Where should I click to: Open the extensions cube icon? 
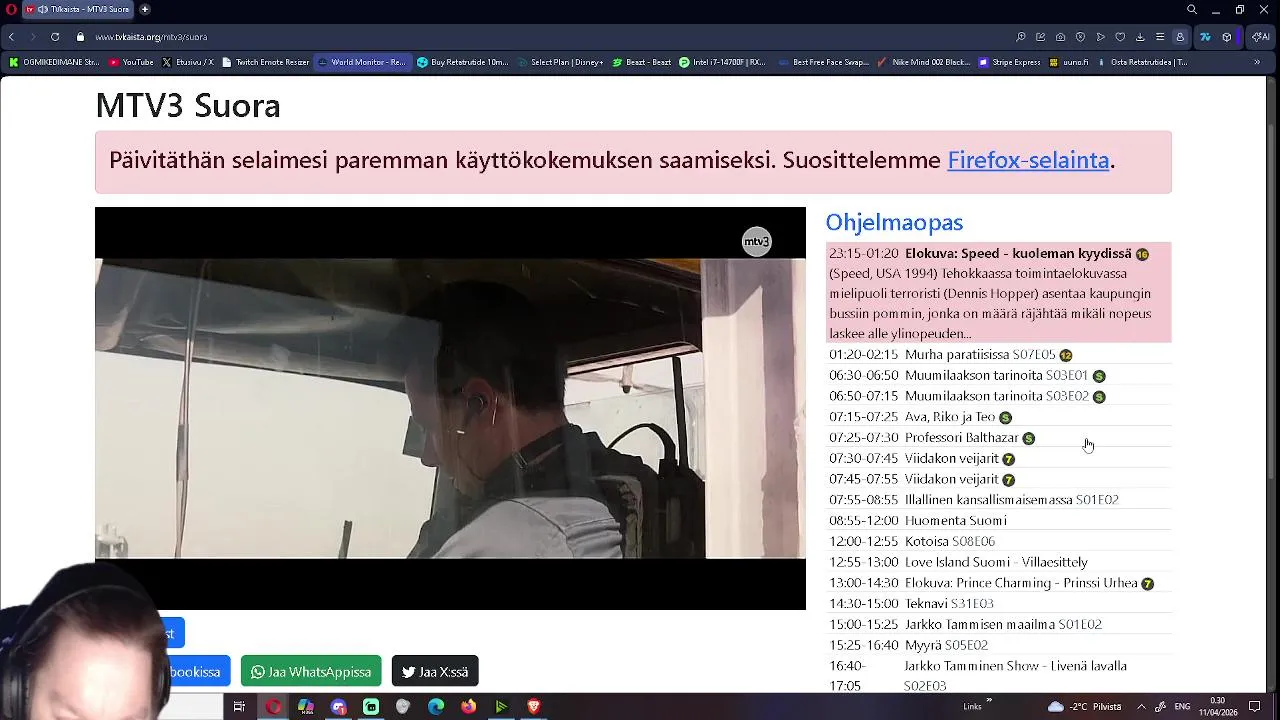pyautogui.click(x=1227, y=37)
